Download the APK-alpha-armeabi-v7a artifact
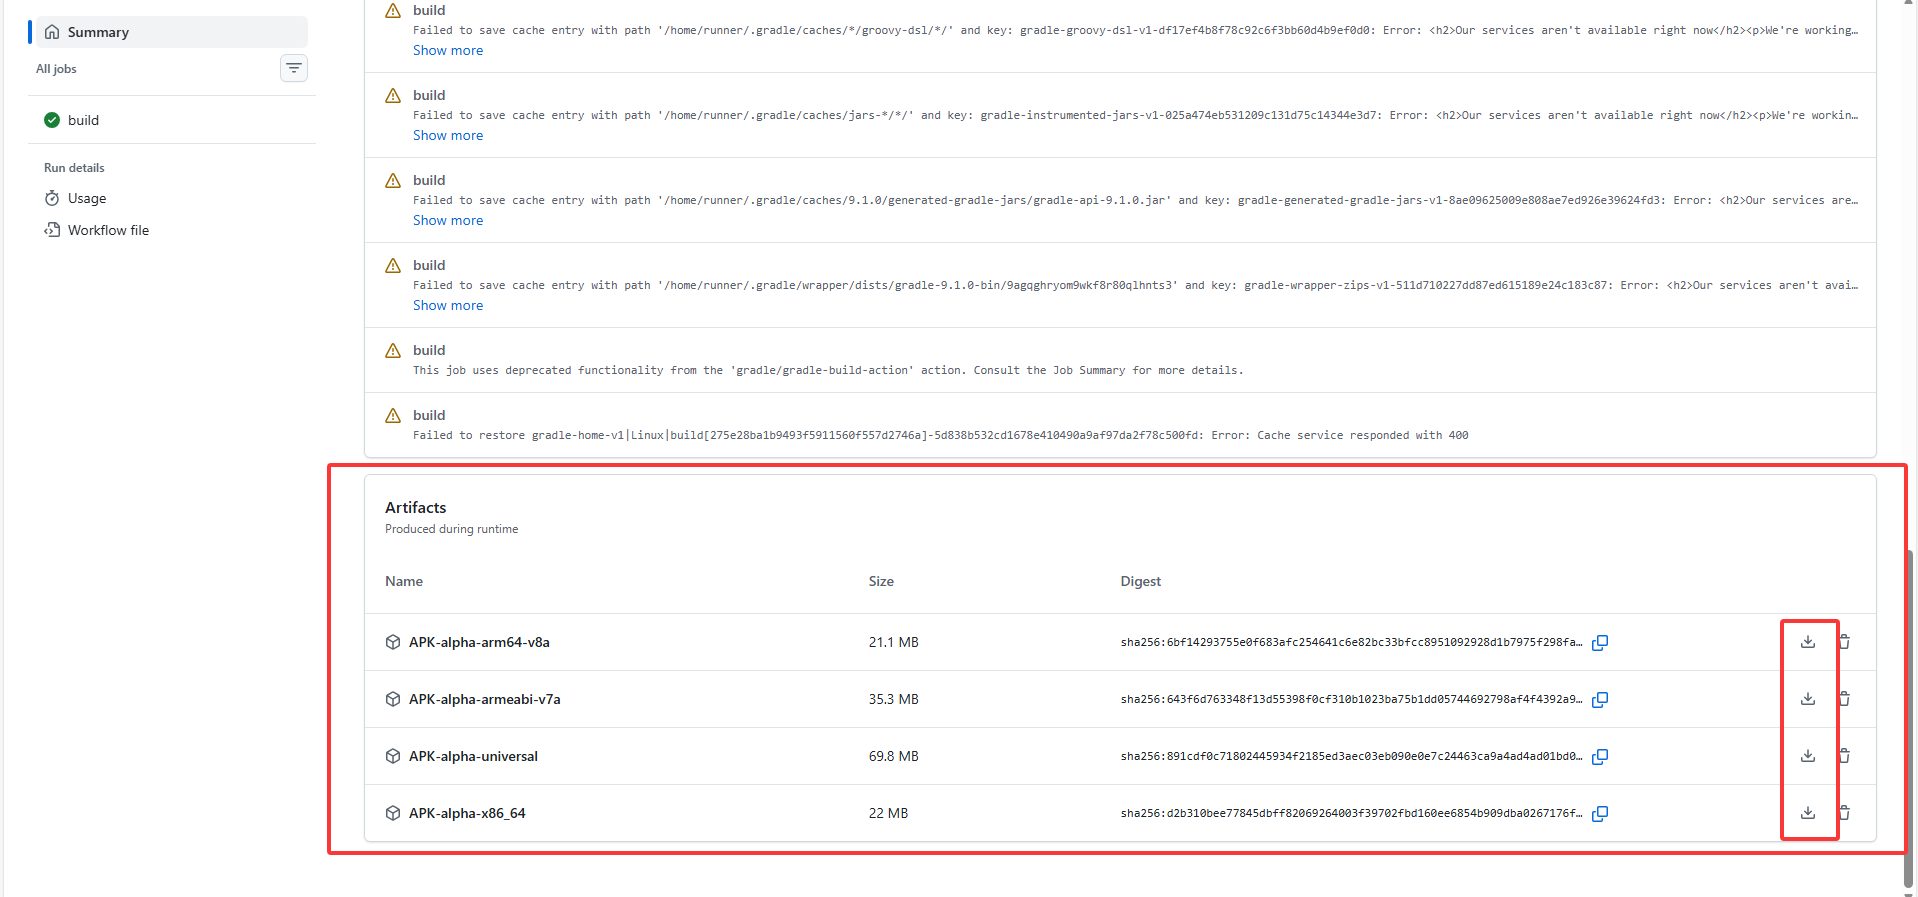This screenshot has height=897, width=1918. (x=1807, y=699)
